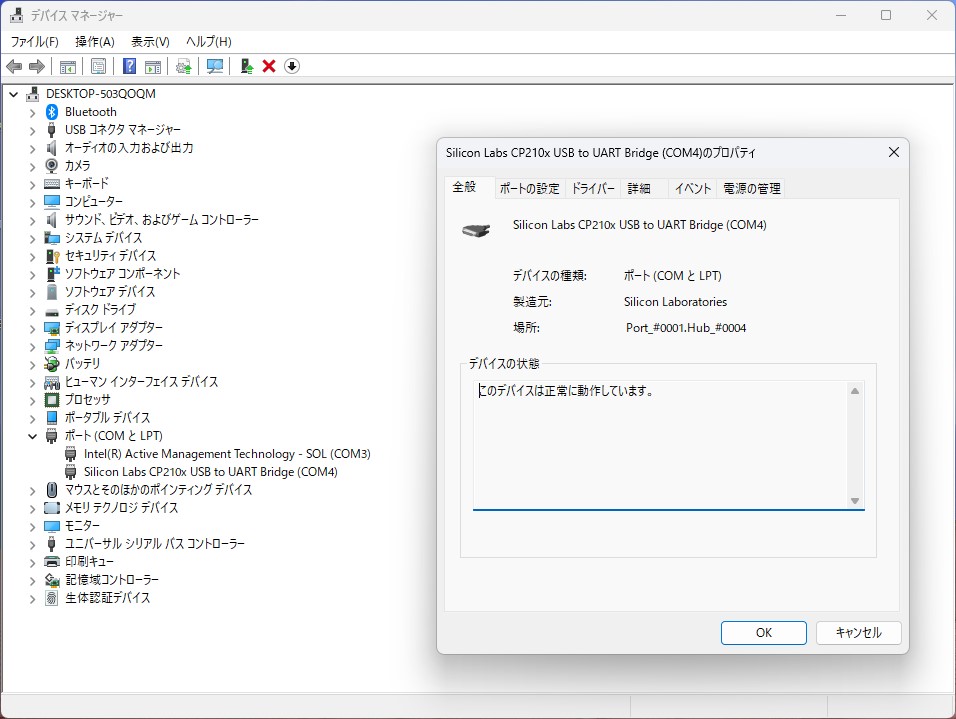Click the Help question mark toolbar icon

coord(129,66)
